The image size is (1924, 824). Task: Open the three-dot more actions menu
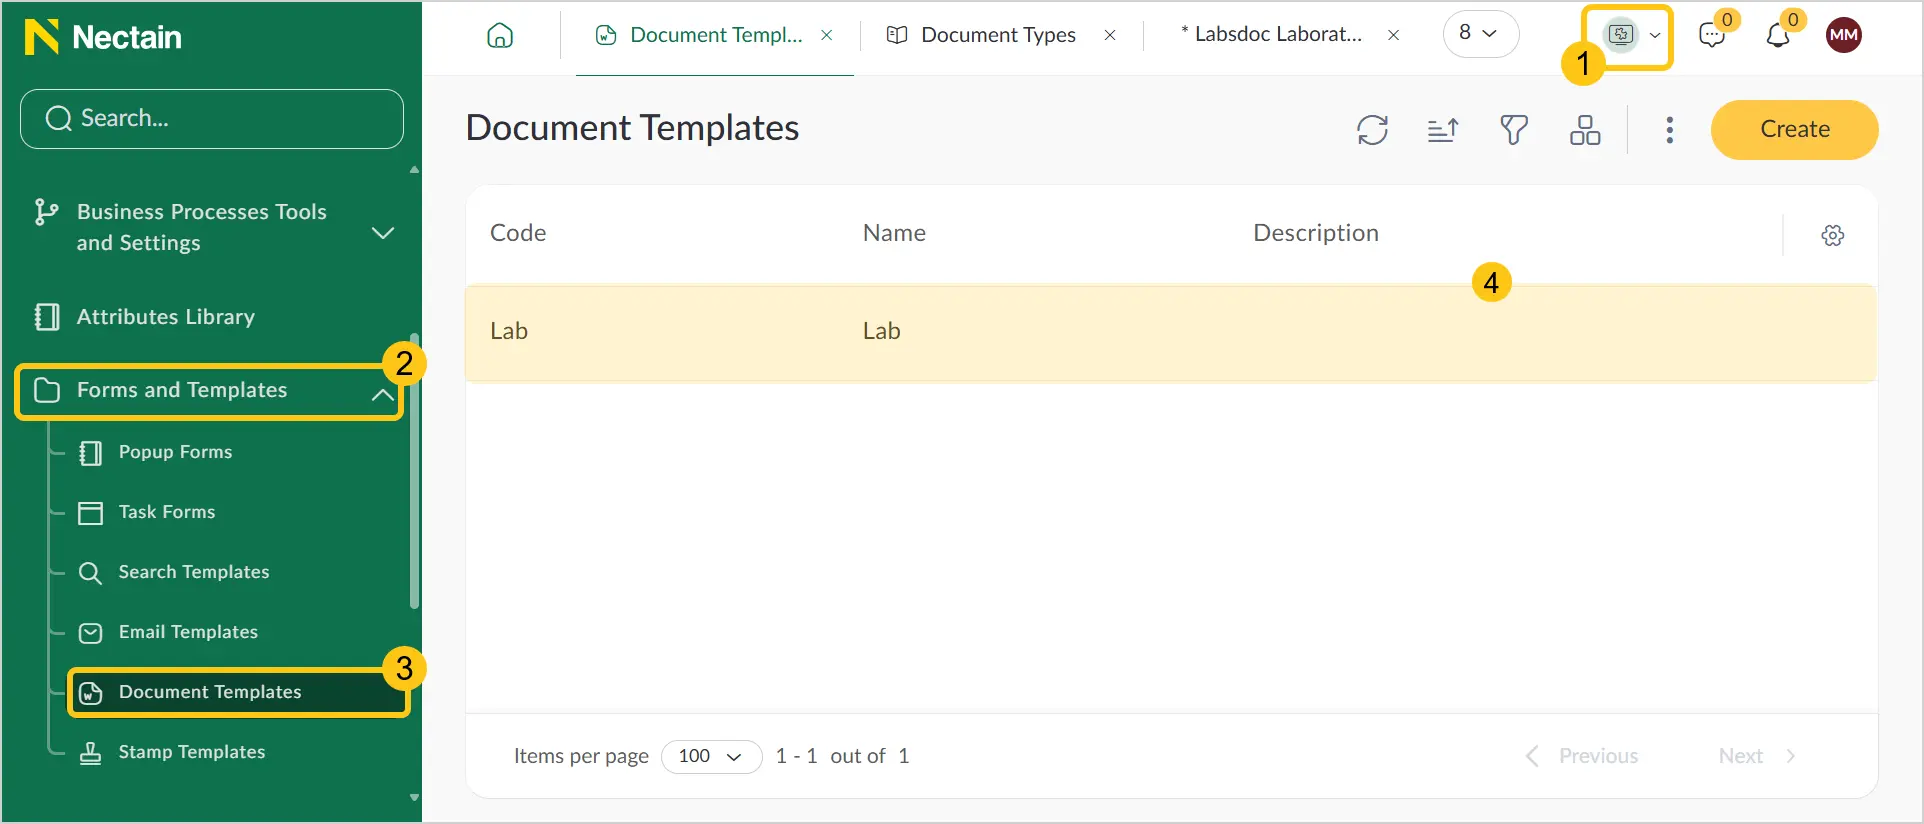(x=1669, y=130)
